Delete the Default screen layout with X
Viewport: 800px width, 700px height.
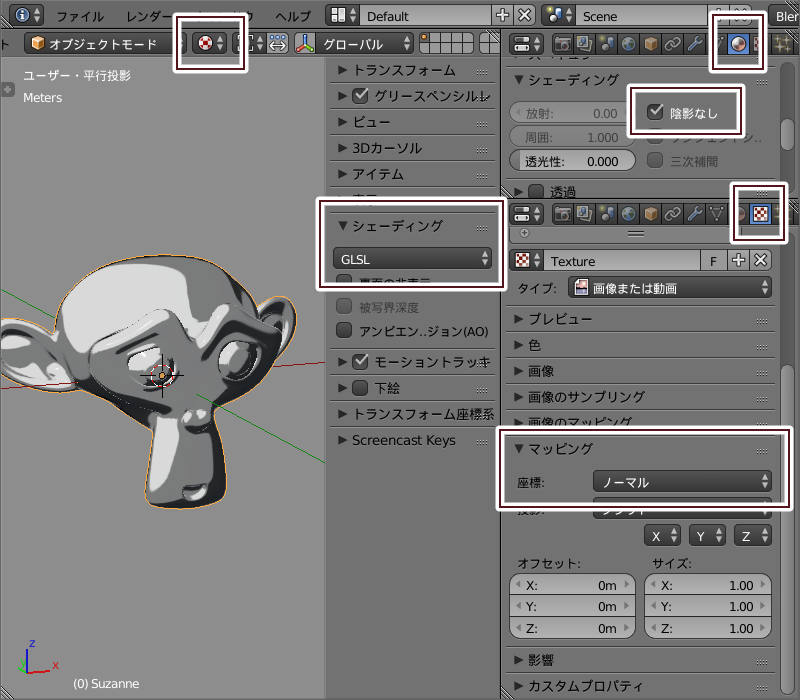tap(524, 15)
